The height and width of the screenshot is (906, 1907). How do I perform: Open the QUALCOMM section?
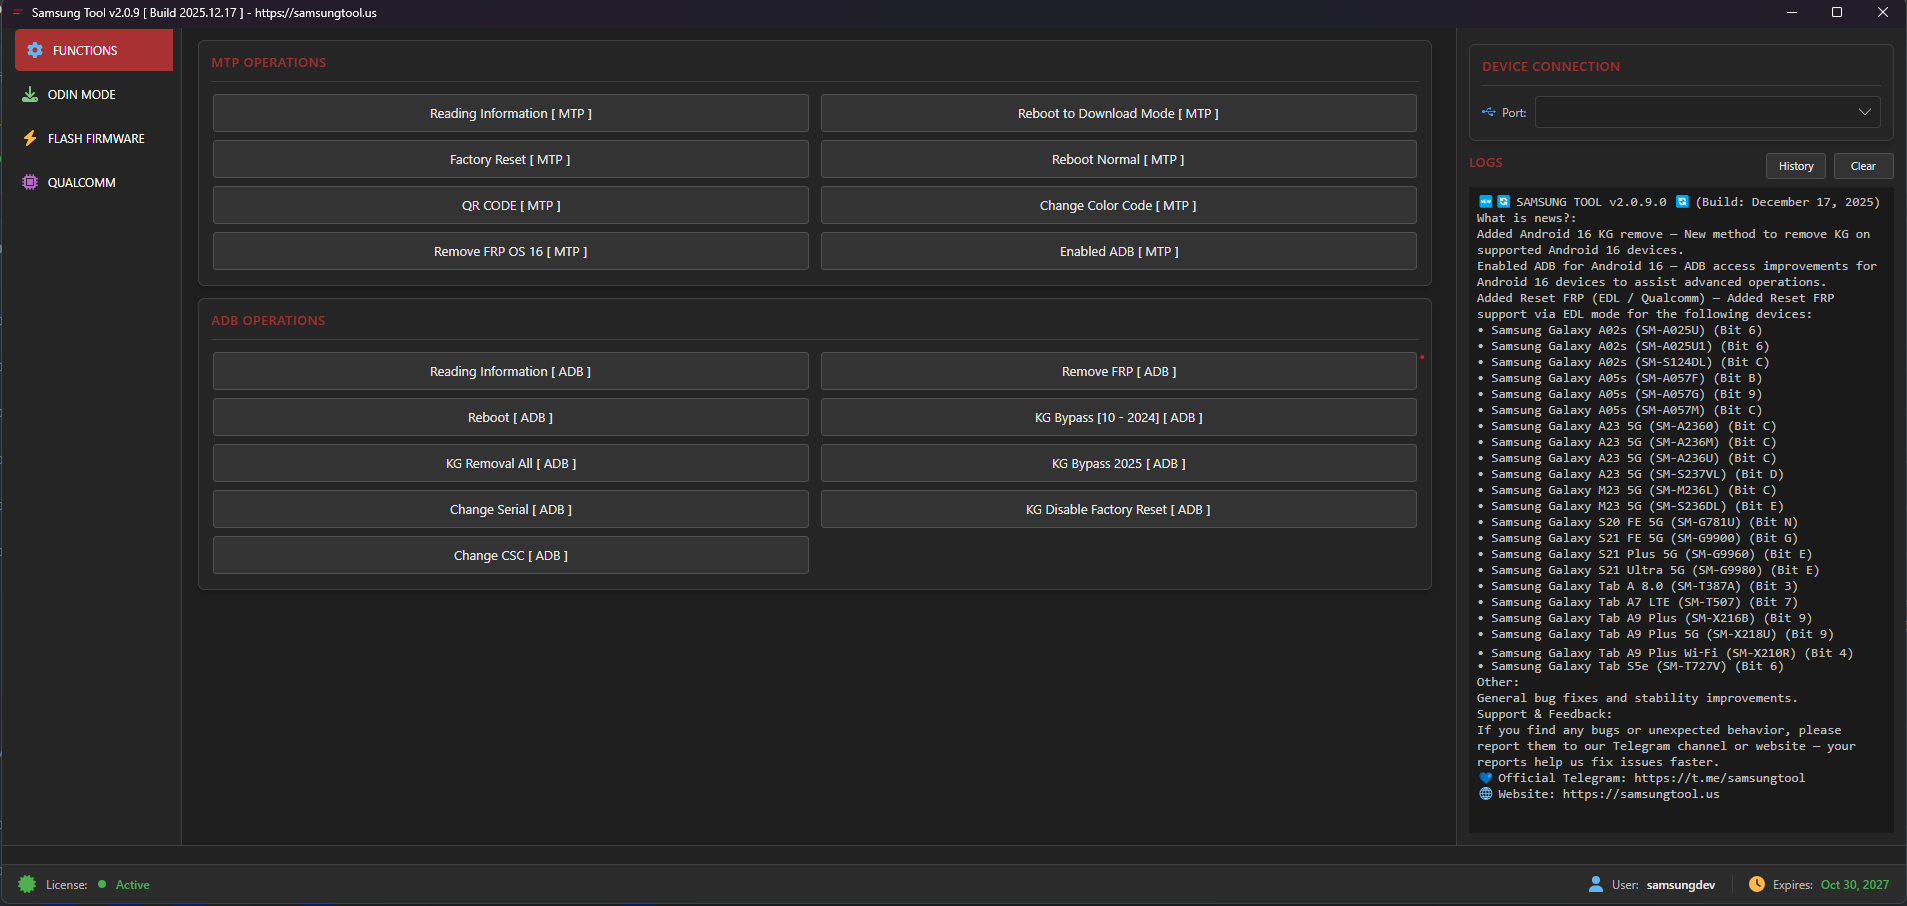tap(82, 182)
